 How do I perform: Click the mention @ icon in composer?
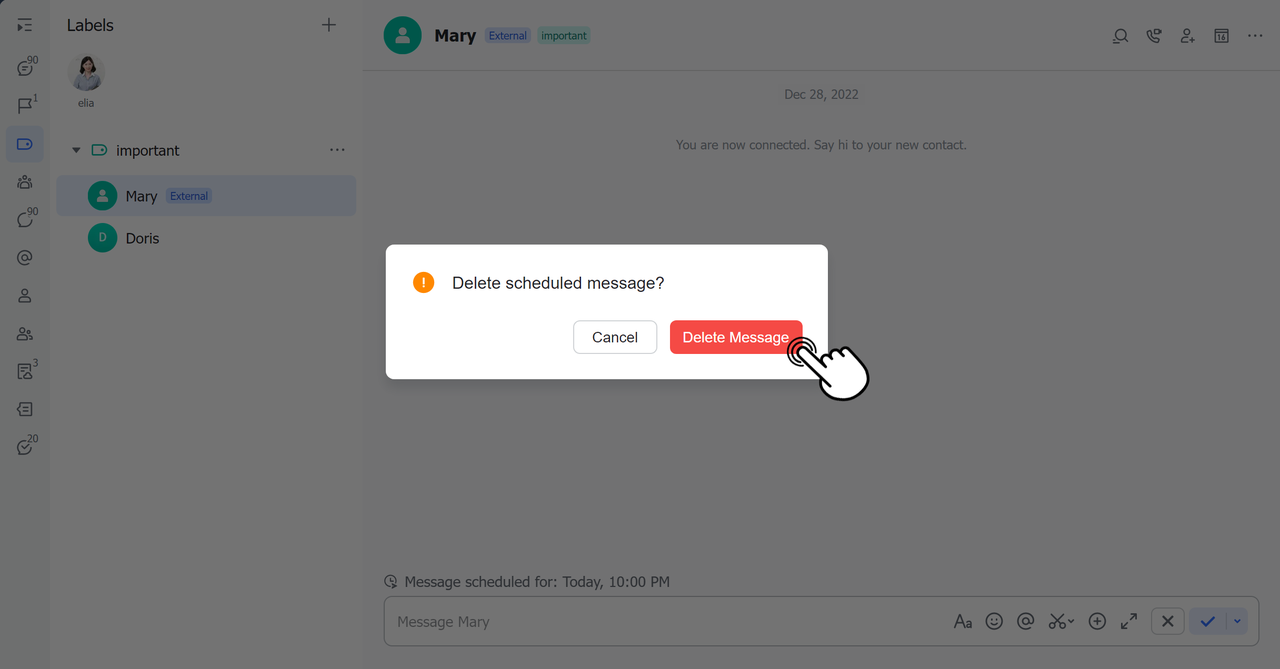(1025, 622)
